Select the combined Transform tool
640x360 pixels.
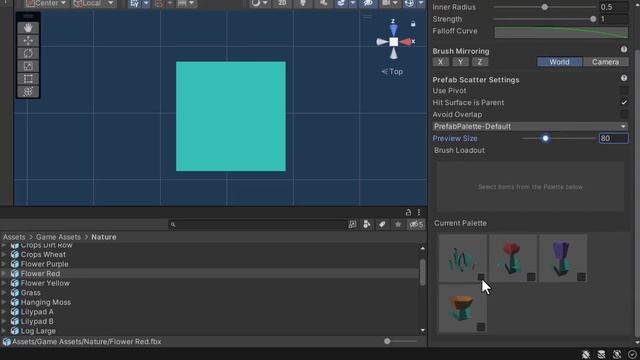point(28,91)
